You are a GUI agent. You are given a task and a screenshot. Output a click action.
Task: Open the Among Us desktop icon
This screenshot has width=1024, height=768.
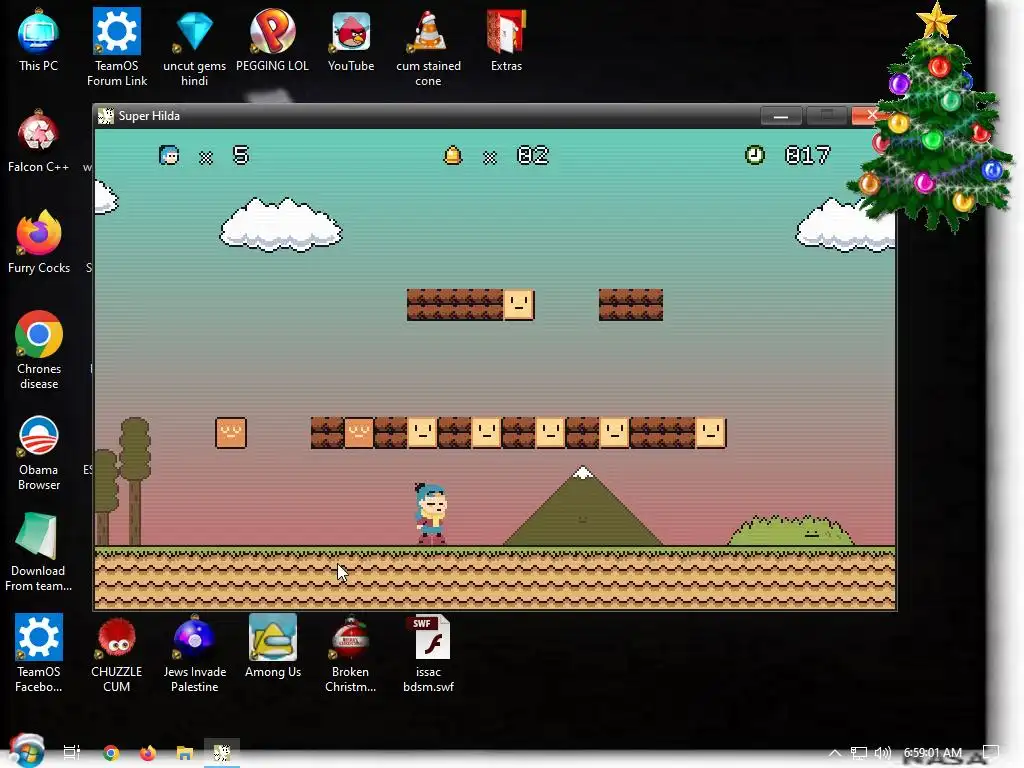click(x=272, y=647)
